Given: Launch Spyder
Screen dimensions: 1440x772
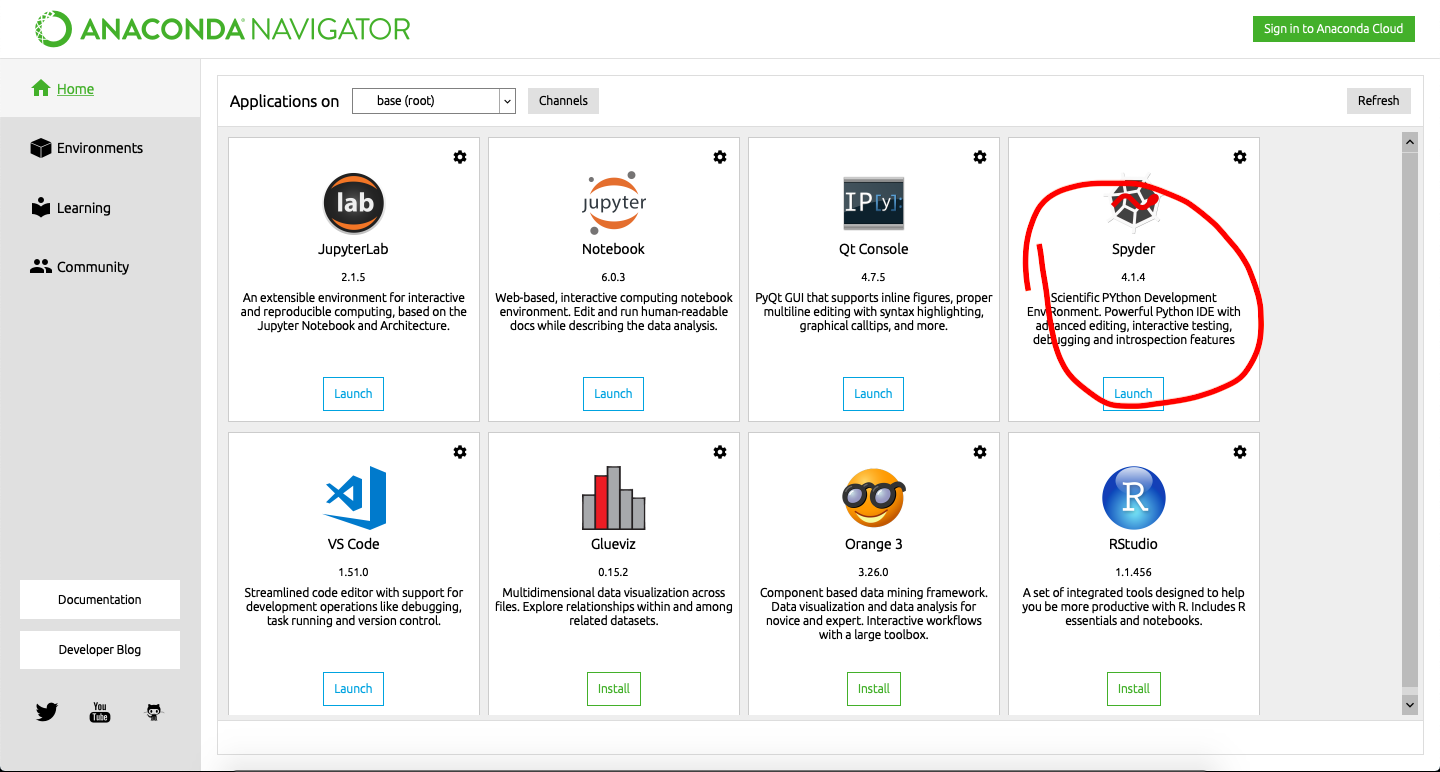Looking at the screenshot, I should 1133,394.
